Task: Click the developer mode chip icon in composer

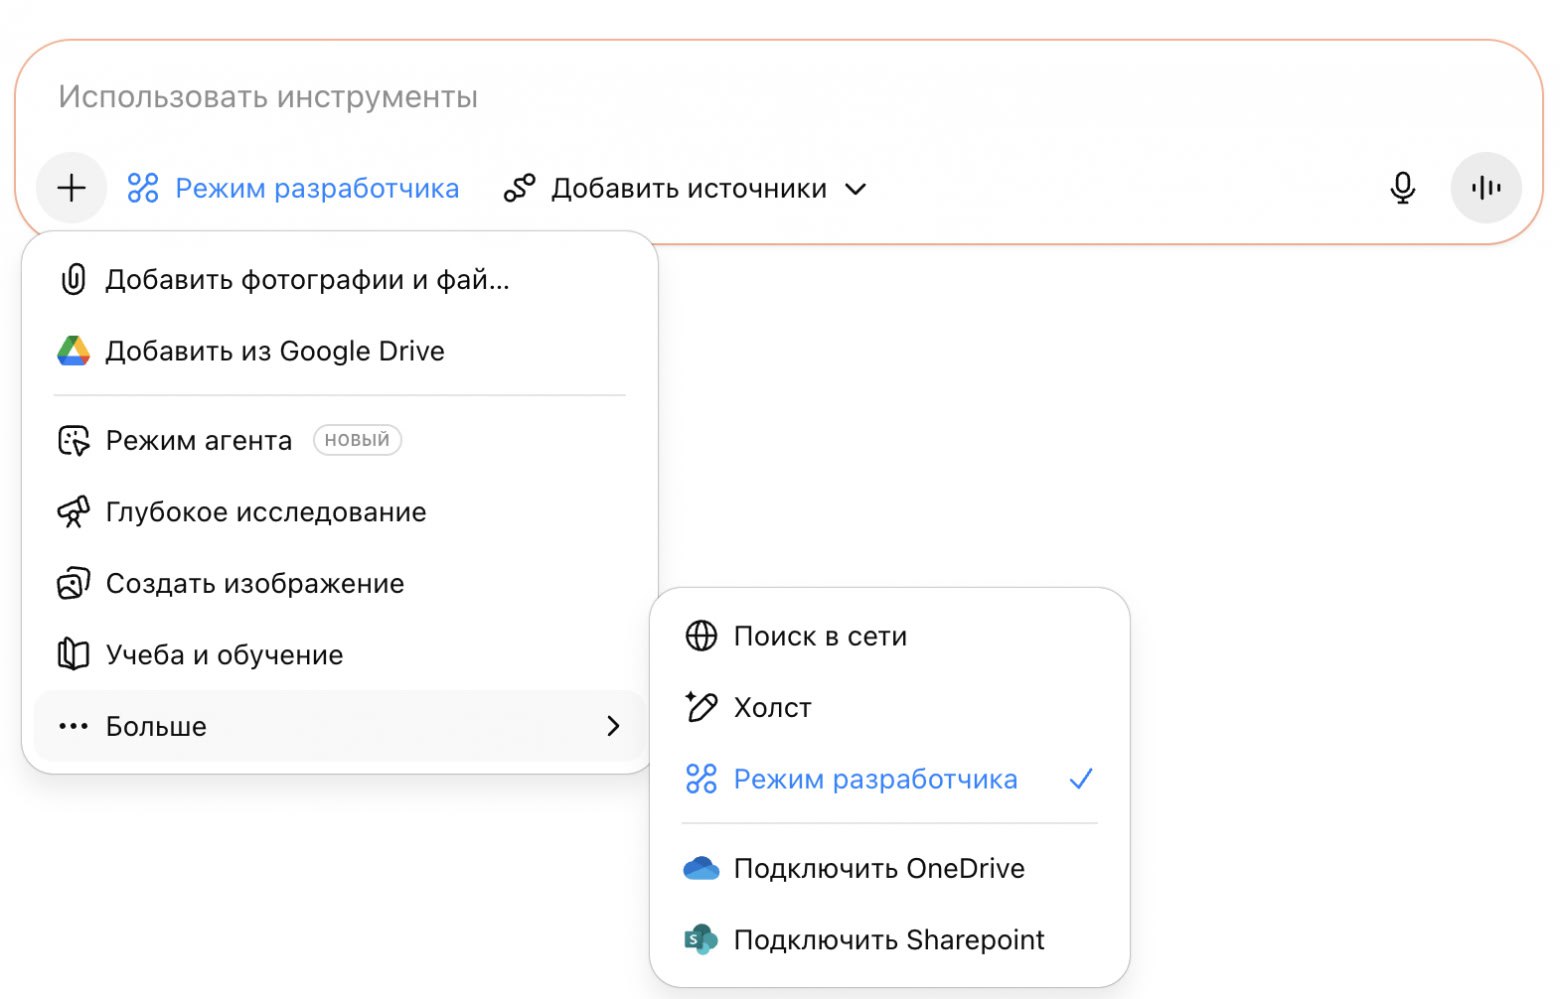Action: click(143, 188)
